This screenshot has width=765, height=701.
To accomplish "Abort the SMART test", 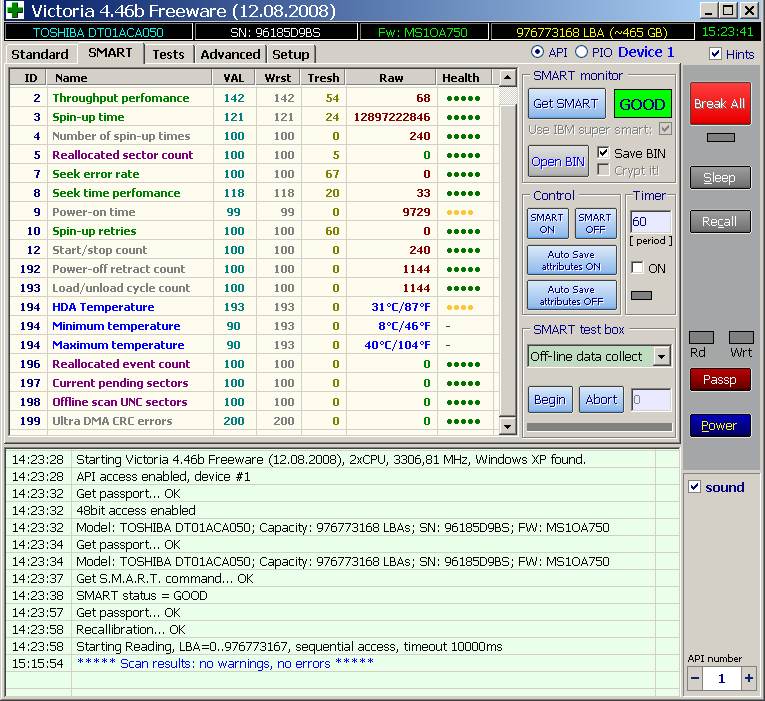I will 602,400.
